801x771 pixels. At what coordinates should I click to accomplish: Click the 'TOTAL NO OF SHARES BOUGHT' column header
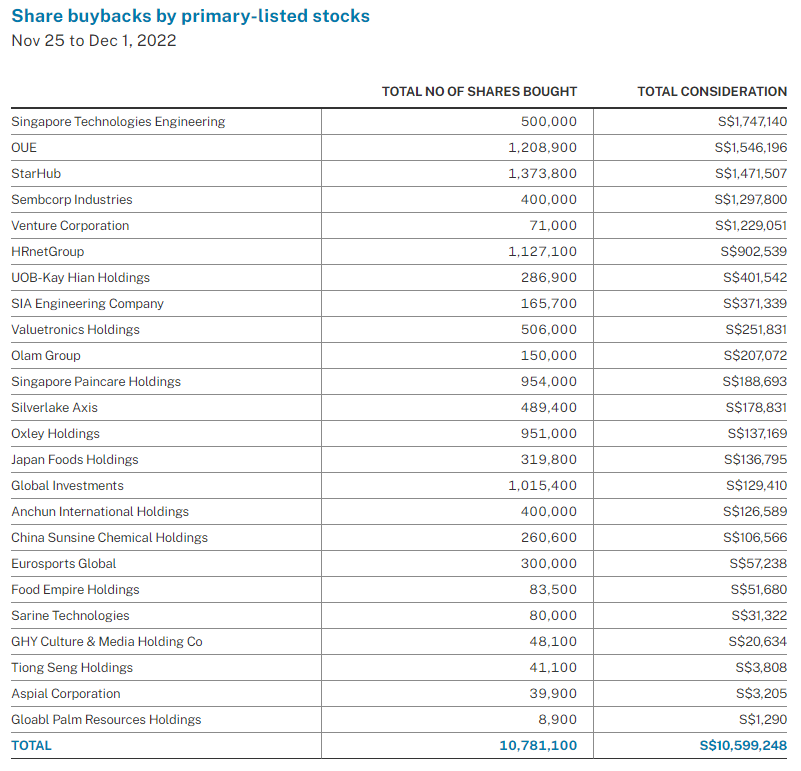479,91
